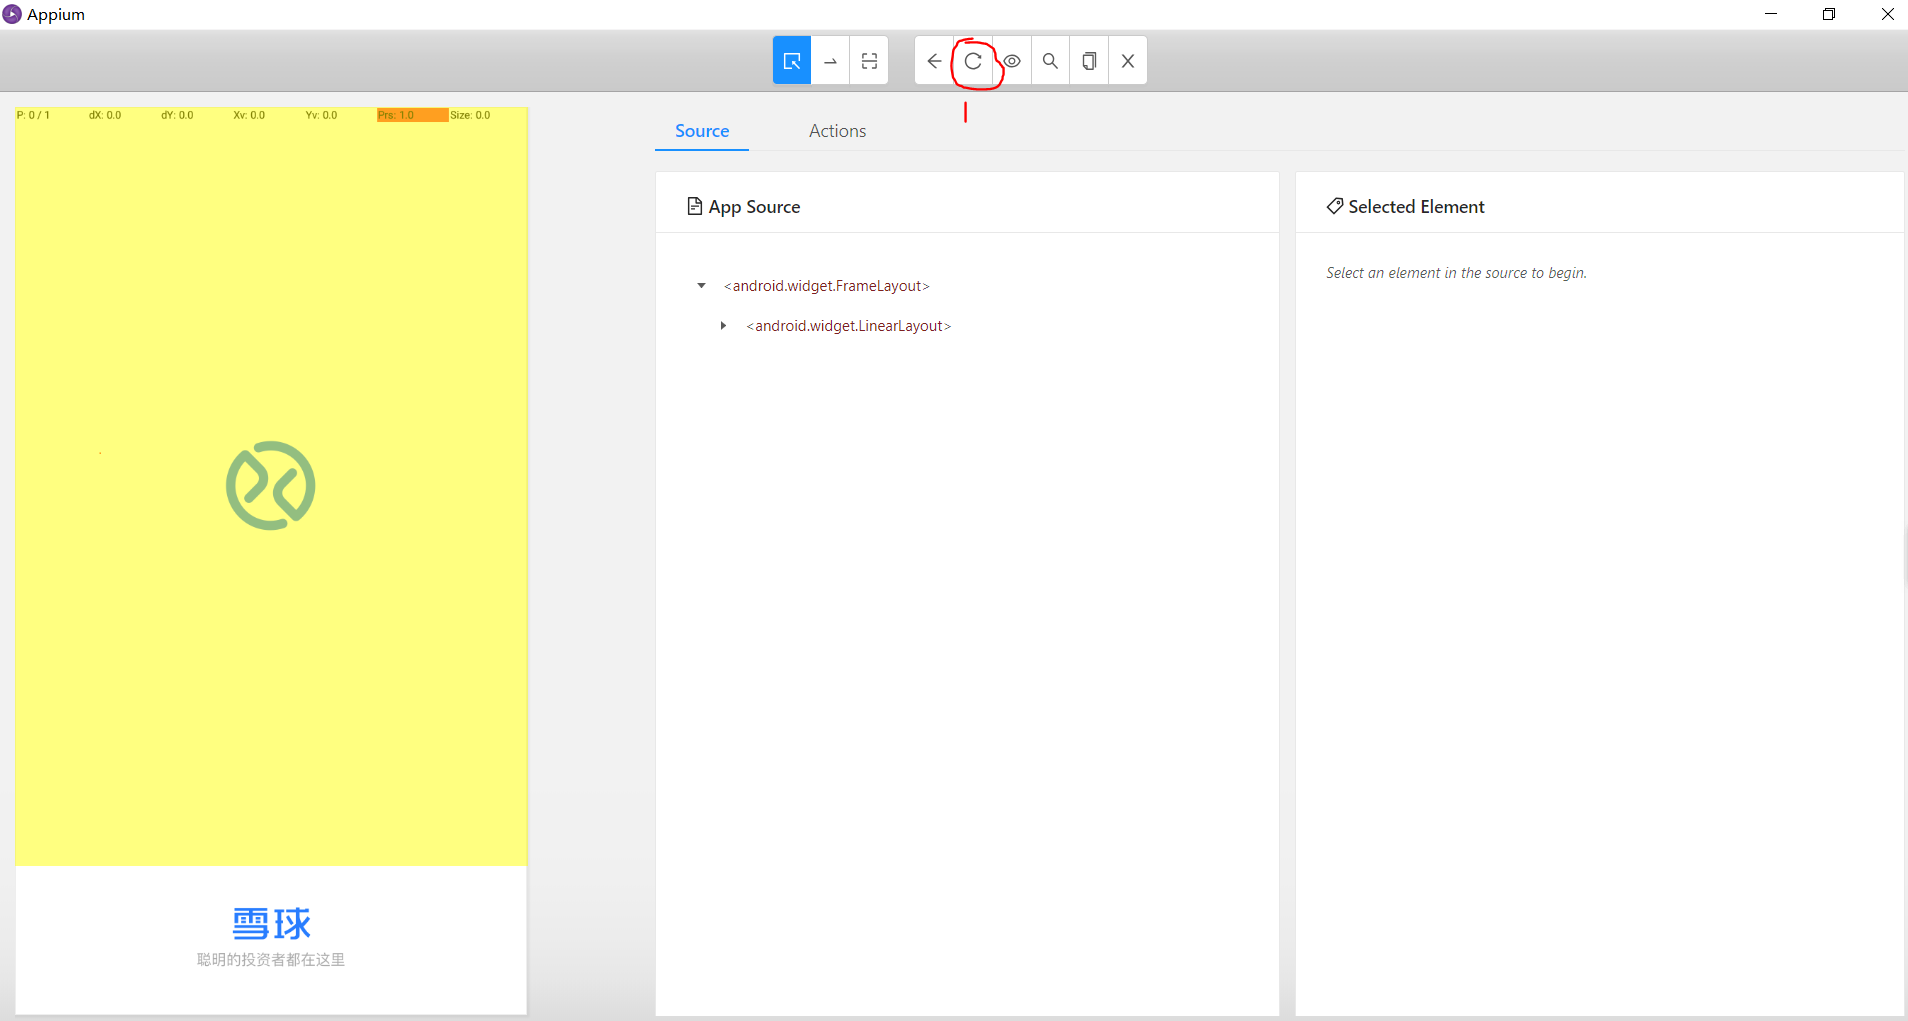Refresh source and screenshot
Image resolution: width=1908 pixels, height=1021 pixels.
(972, 61)
